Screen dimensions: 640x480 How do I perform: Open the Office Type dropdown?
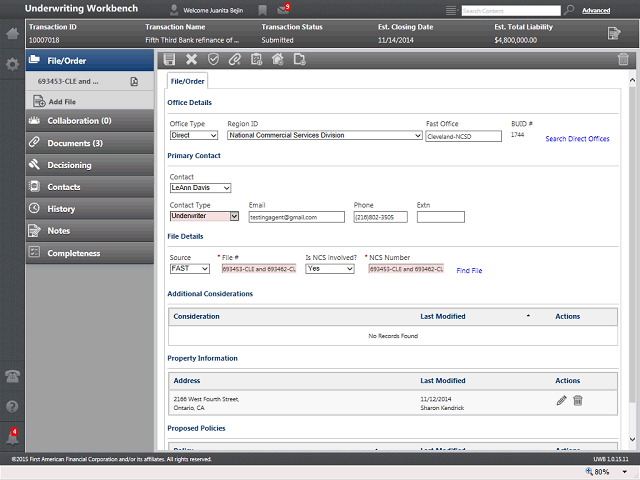coord(194,135)
